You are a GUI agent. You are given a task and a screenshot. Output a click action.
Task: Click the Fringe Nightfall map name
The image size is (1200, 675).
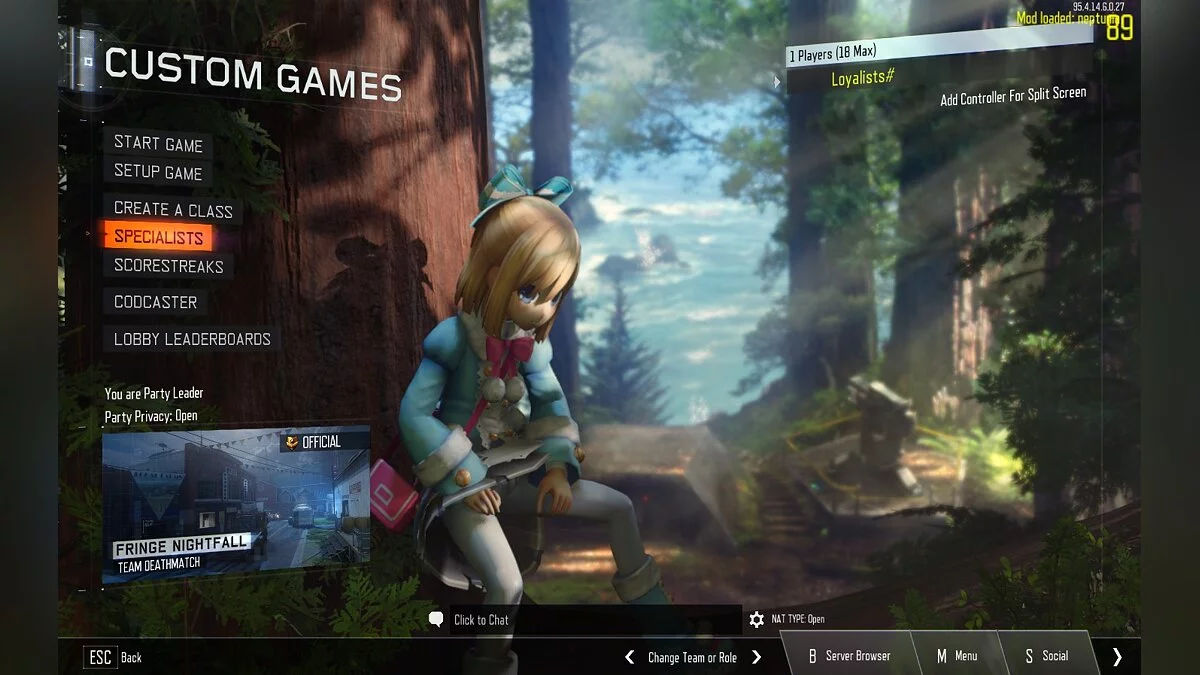(x=180, y=546)
